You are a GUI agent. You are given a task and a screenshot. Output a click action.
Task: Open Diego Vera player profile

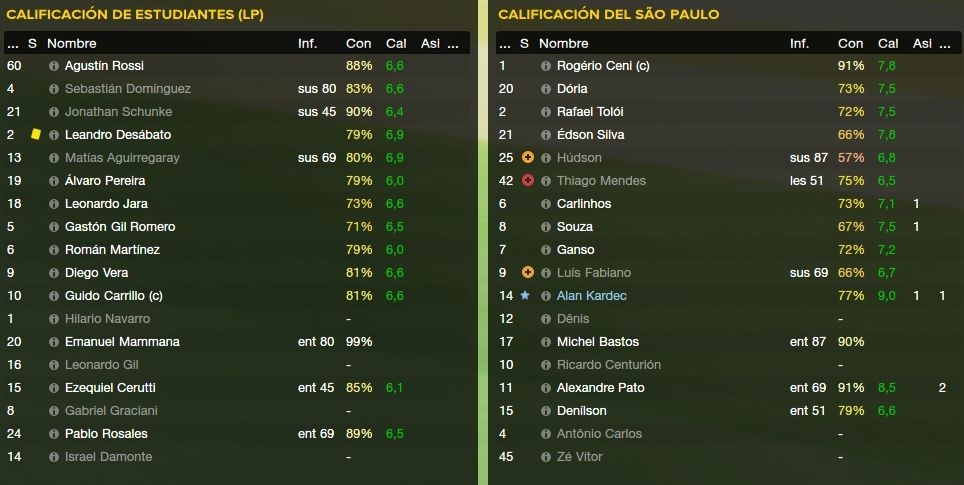97,272
